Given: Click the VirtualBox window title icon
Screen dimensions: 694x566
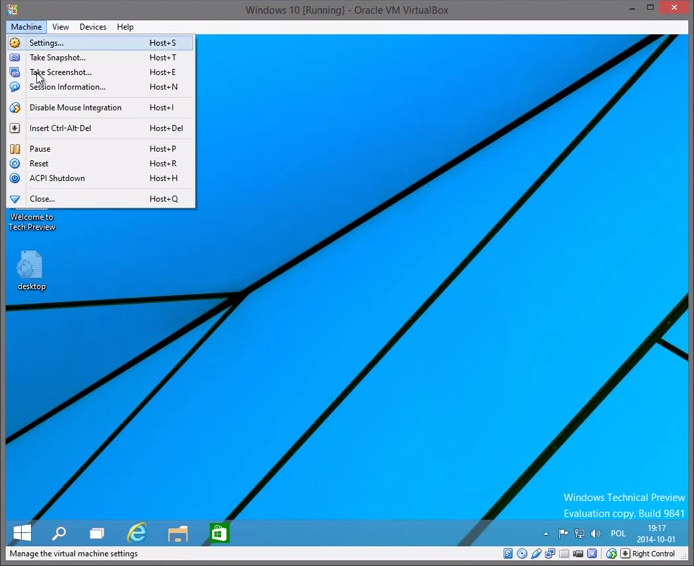Looking at the screenshot, I should pyautogui.click(x=12, y=9).
